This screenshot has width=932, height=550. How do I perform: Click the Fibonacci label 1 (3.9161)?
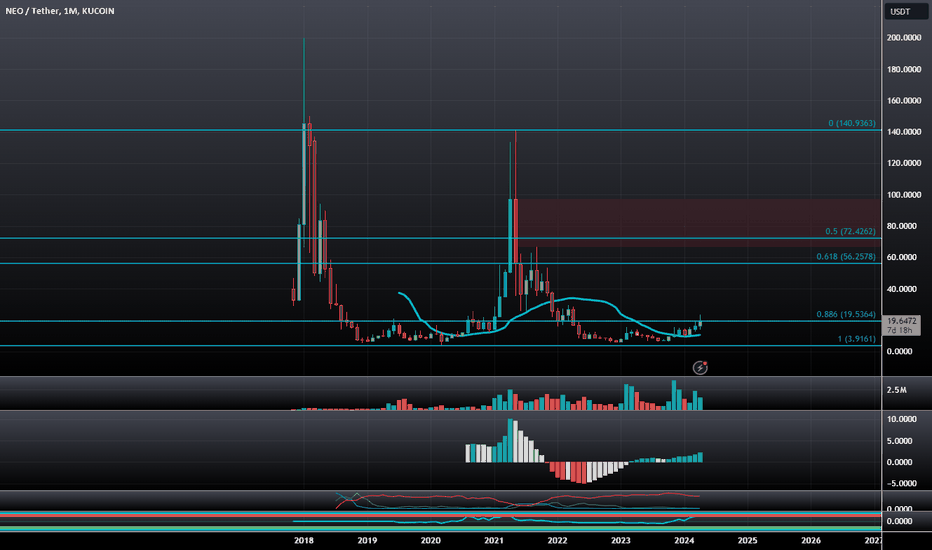pos(857,338)
